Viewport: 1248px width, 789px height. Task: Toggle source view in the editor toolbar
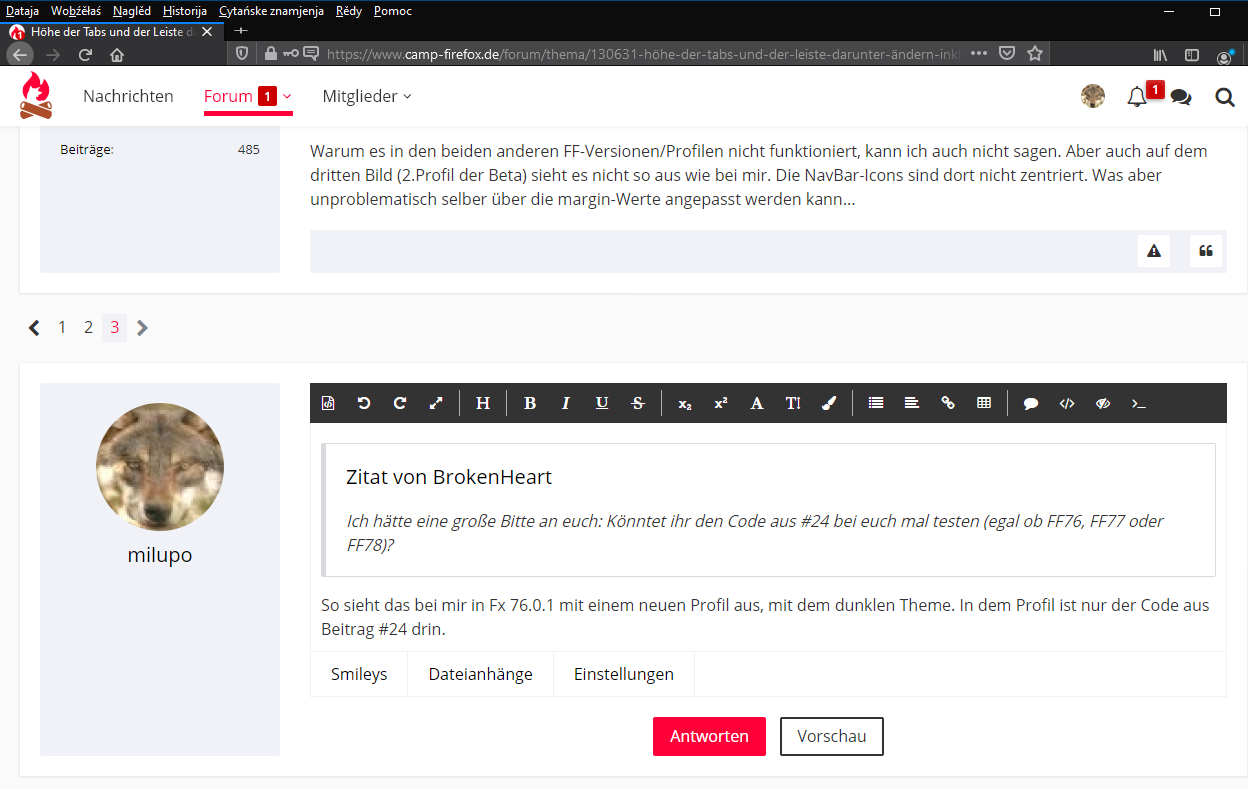click(x=328, y=403)
